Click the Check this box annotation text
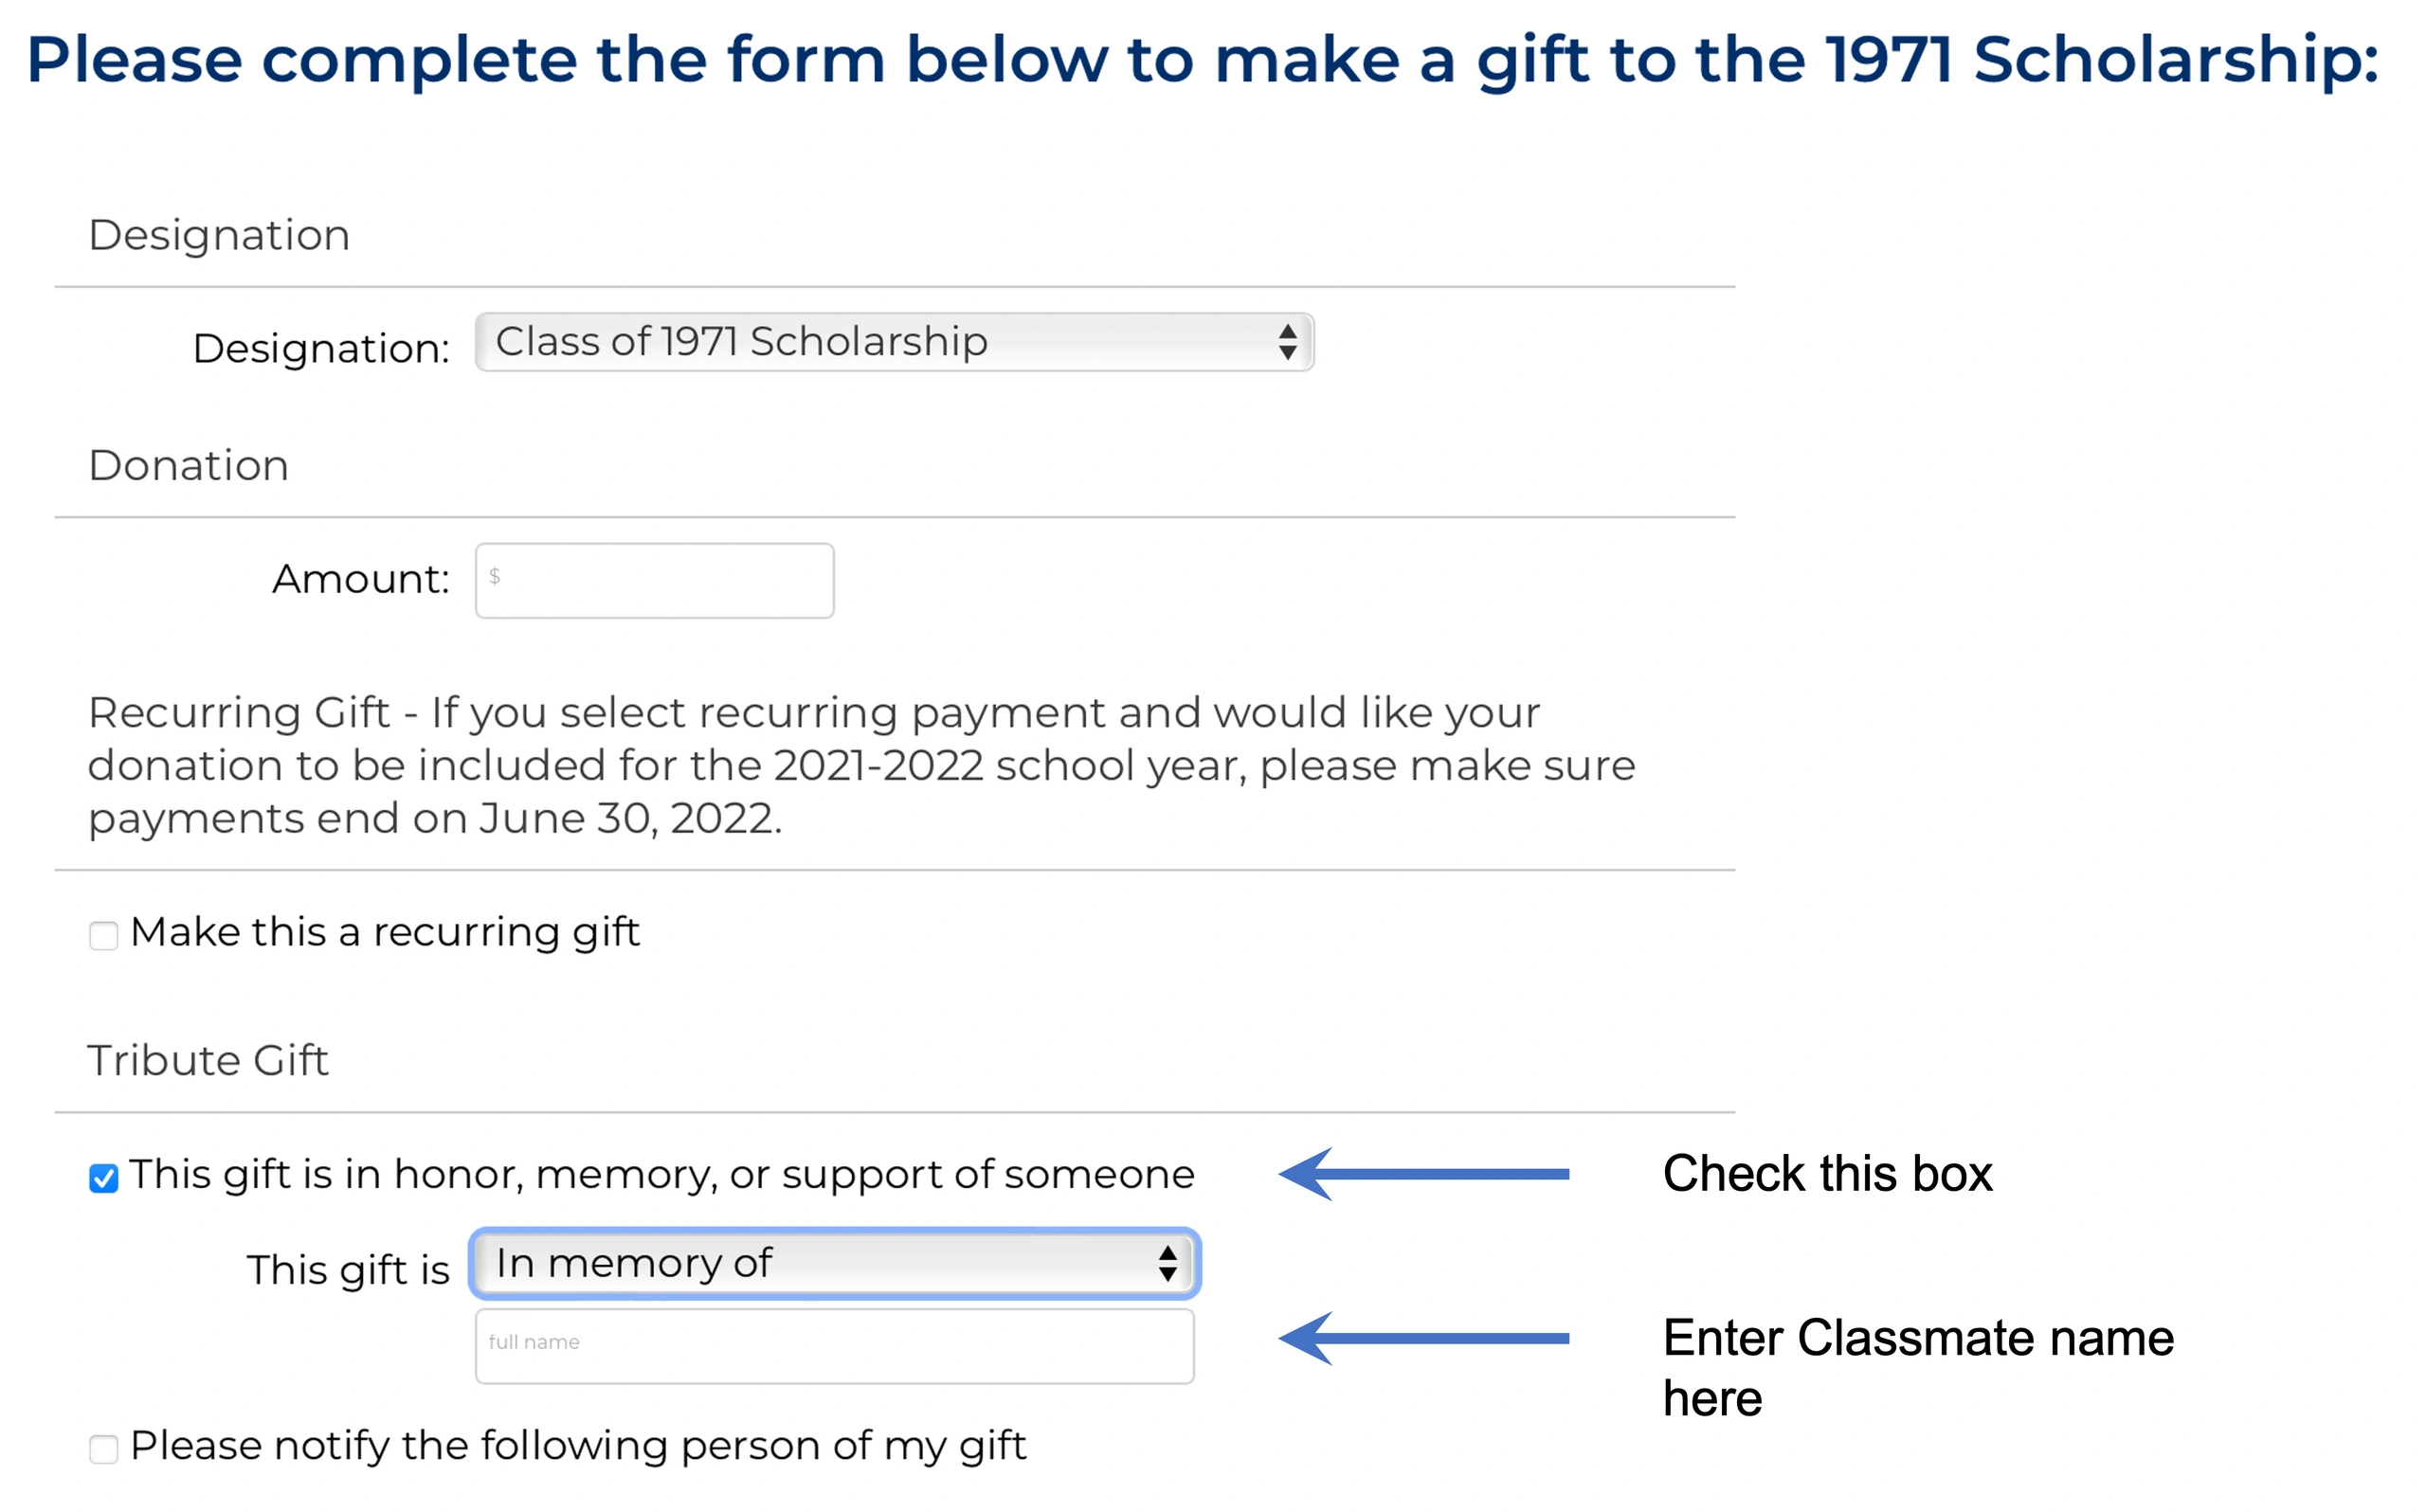This screenshot has width=2426, height=1512. 1827,1174
